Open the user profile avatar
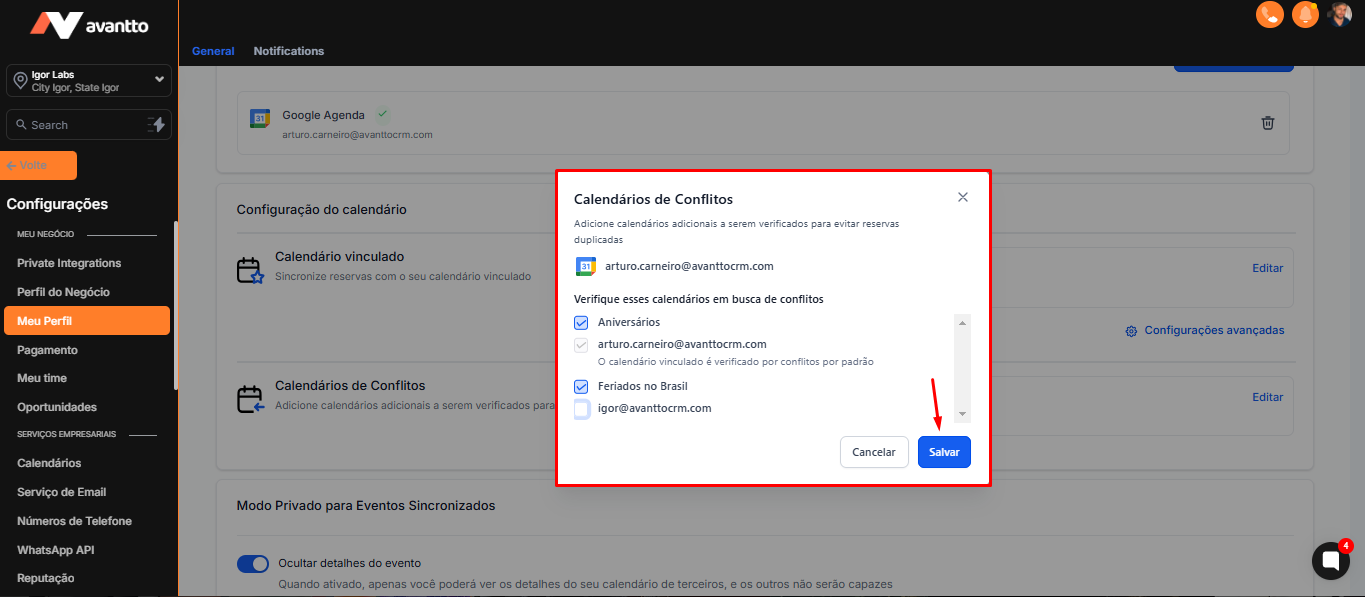This screenshot has width=1365, height=597. tap(1339, 14)
